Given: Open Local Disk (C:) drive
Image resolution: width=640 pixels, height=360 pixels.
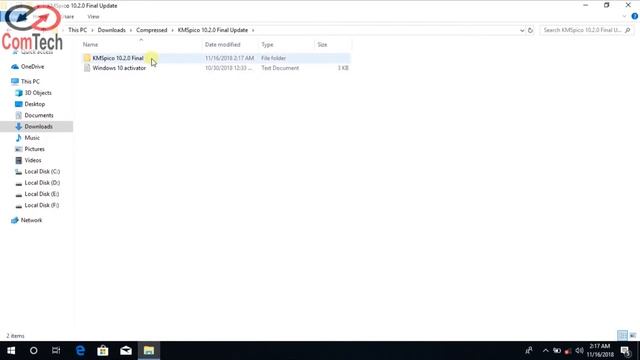Looking at the screenshot, I should pyautogui.click(x=42, y=171).
